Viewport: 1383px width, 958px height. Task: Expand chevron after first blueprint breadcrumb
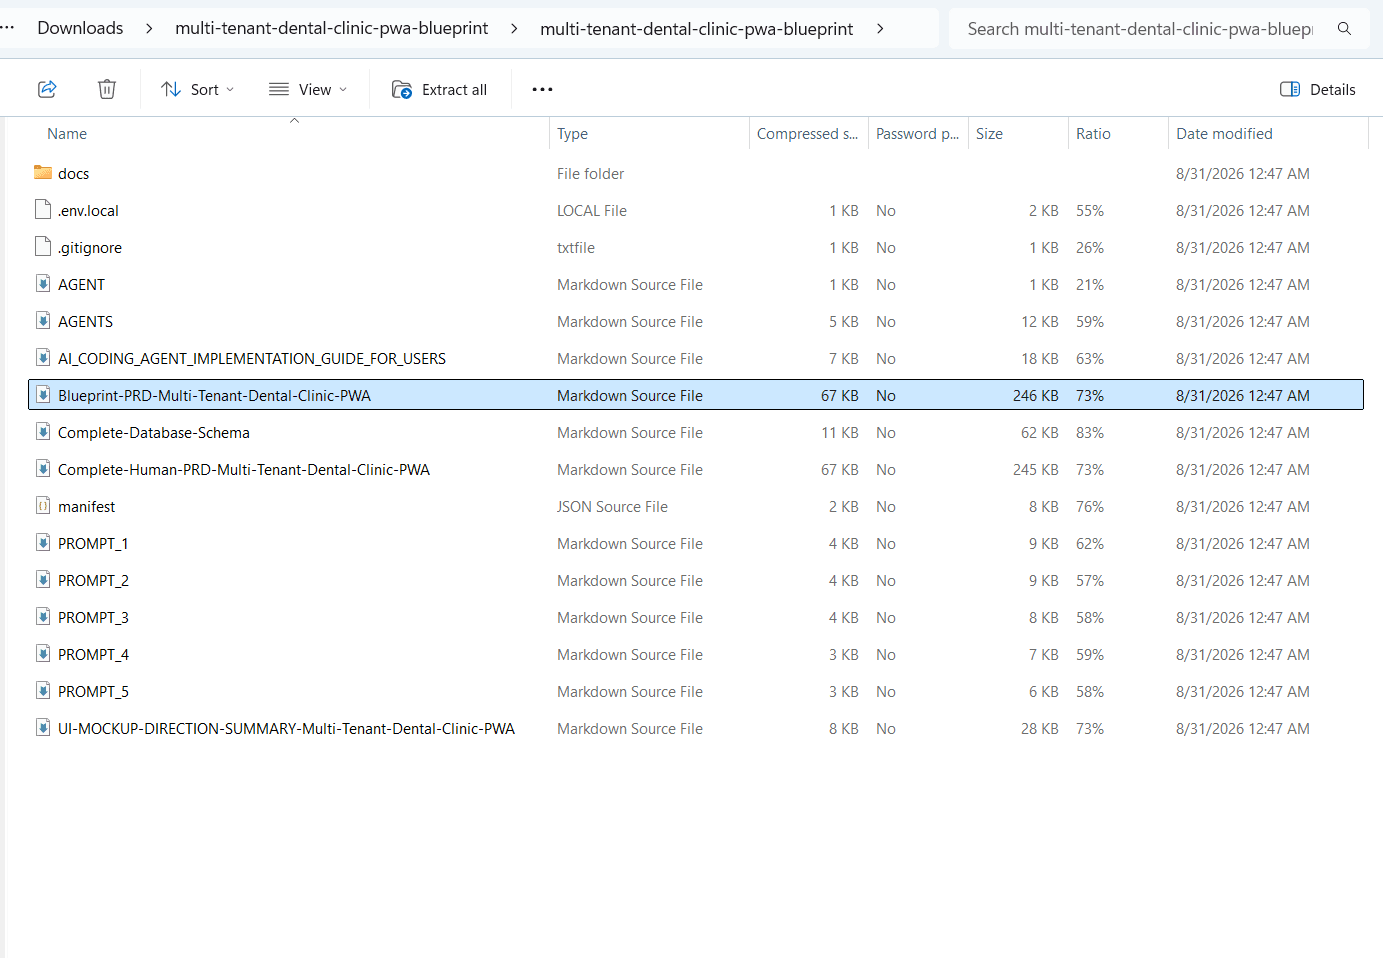[x=514, y=28]
